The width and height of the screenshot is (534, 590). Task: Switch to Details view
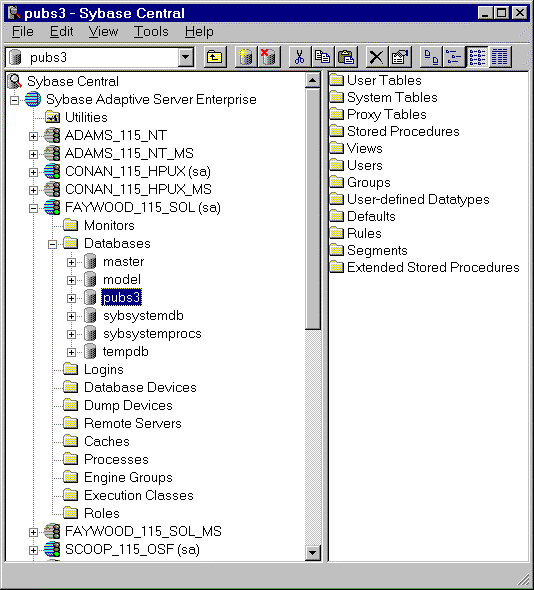pyautogui.click(x=500, y=57)
